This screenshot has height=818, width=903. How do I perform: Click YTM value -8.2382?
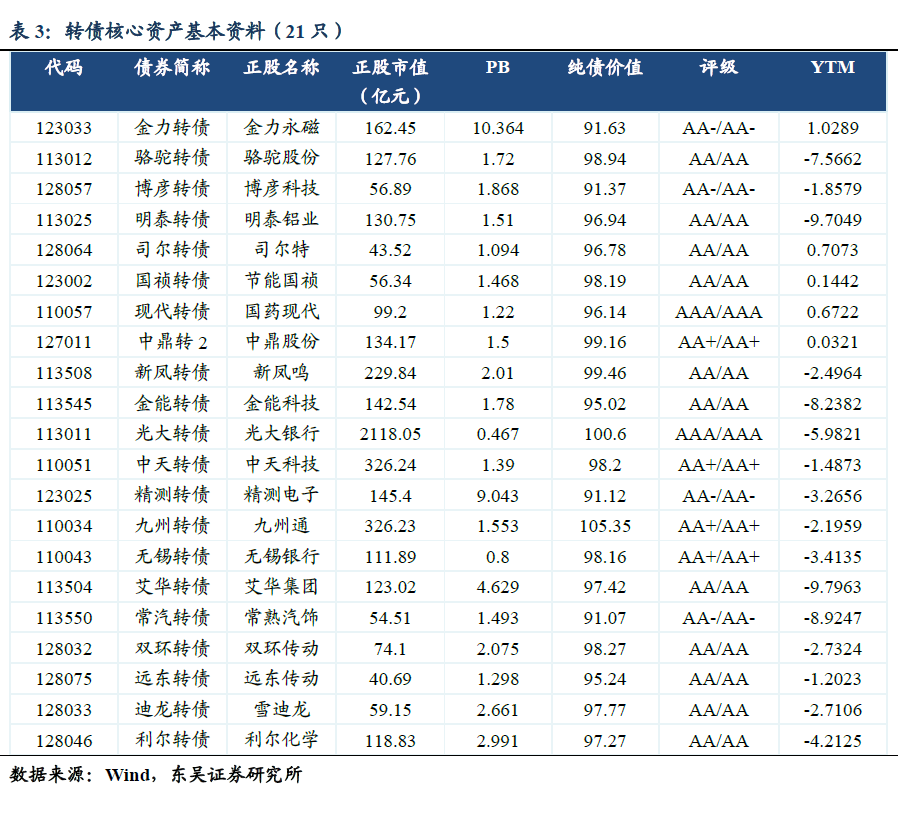coord(833,404)
